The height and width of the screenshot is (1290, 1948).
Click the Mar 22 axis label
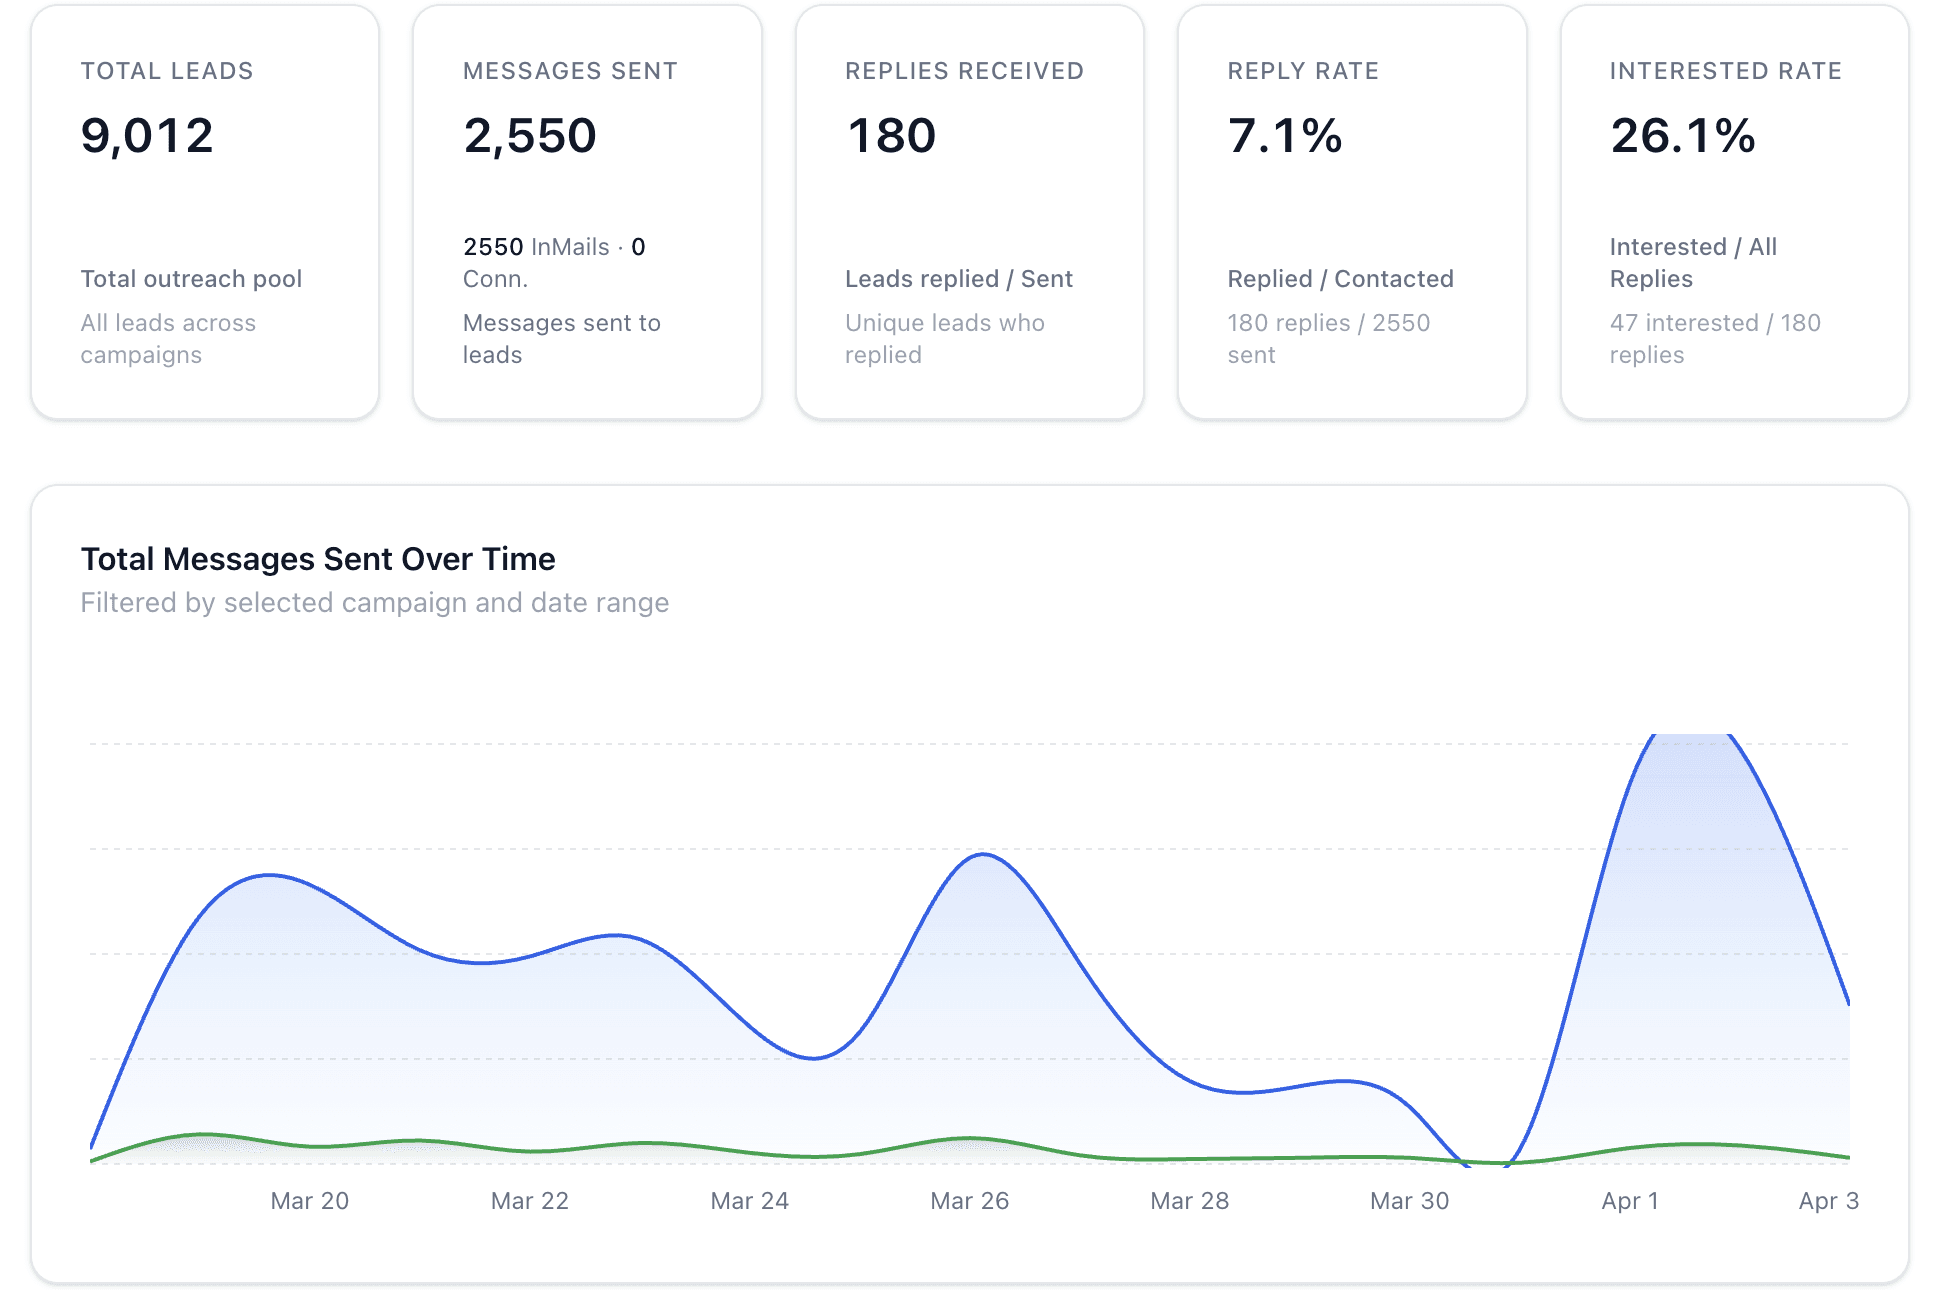point(530,1201)
